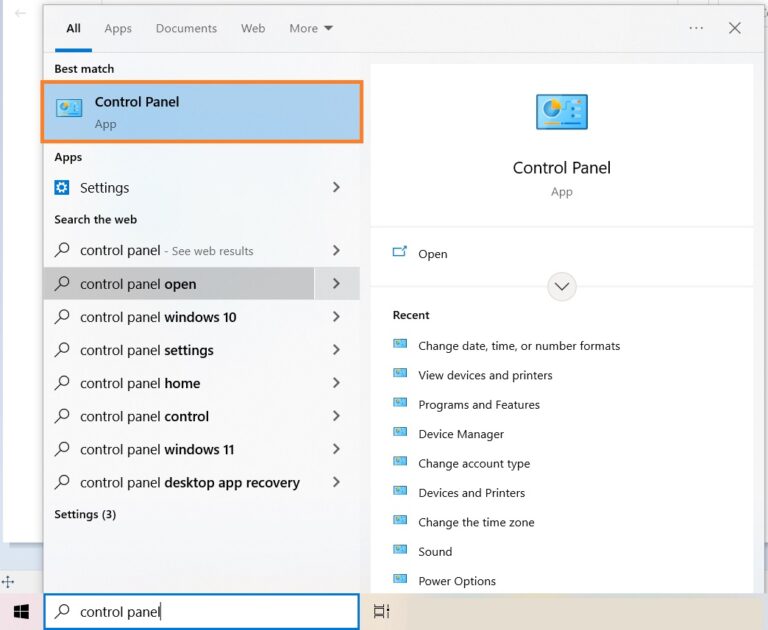Expand the Settings app result arrow
Viewport: 768px width, 630px height.
click(x=336, y=188)
